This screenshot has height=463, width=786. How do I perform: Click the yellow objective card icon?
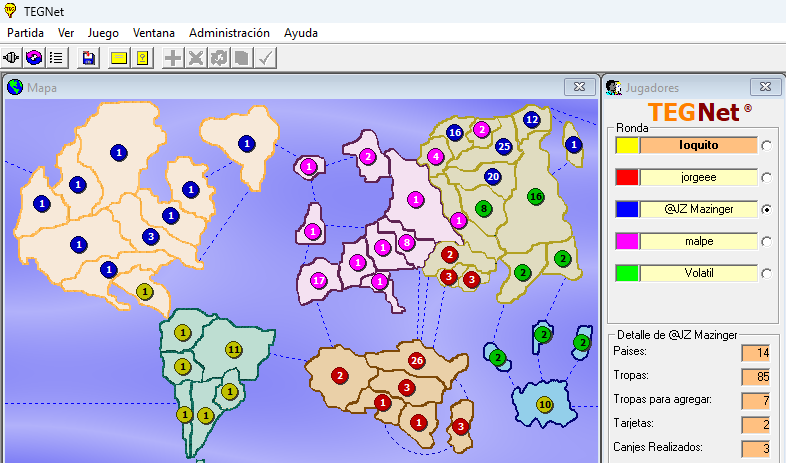point(142,58)
